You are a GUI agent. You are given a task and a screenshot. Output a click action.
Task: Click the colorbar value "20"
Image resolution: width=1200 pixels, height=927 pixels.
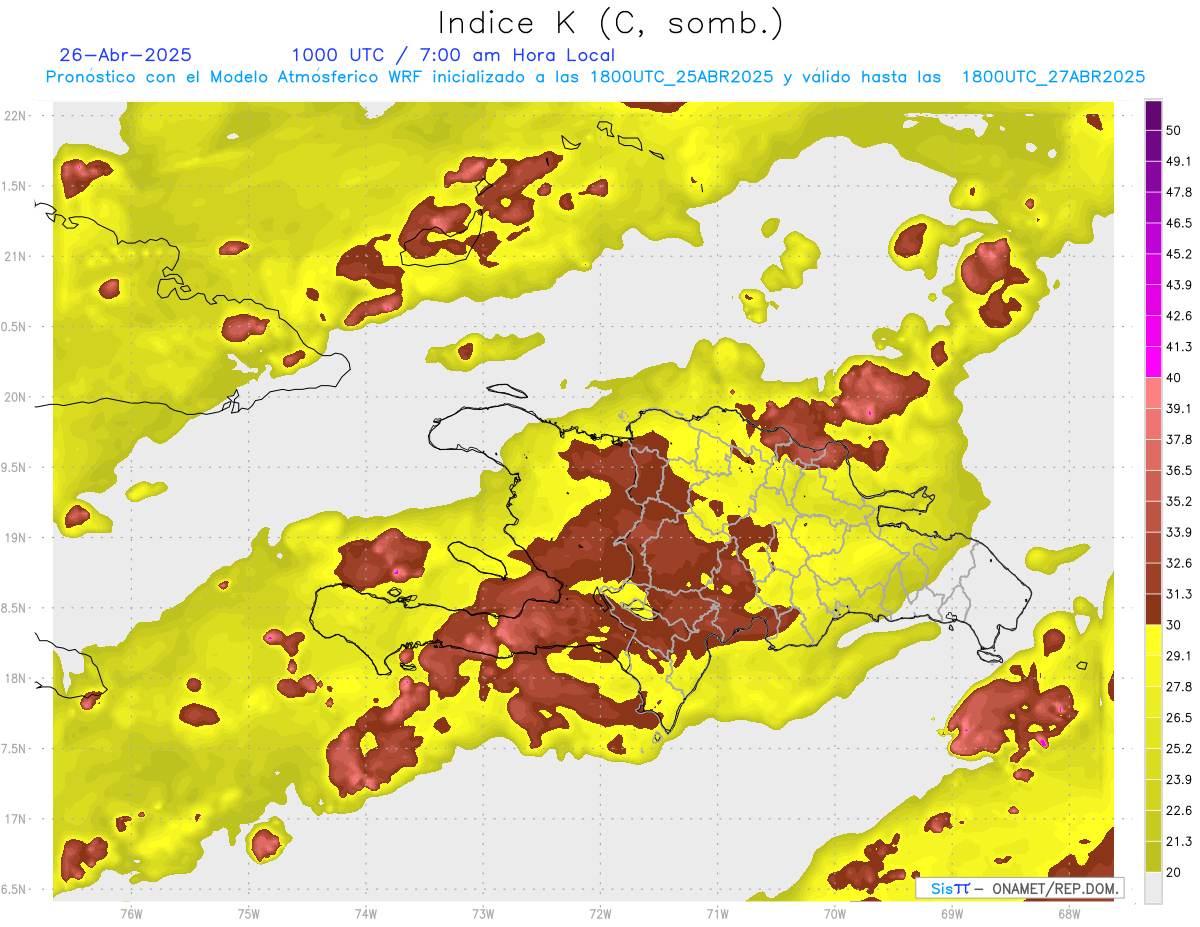click(x=1175, y=872)
